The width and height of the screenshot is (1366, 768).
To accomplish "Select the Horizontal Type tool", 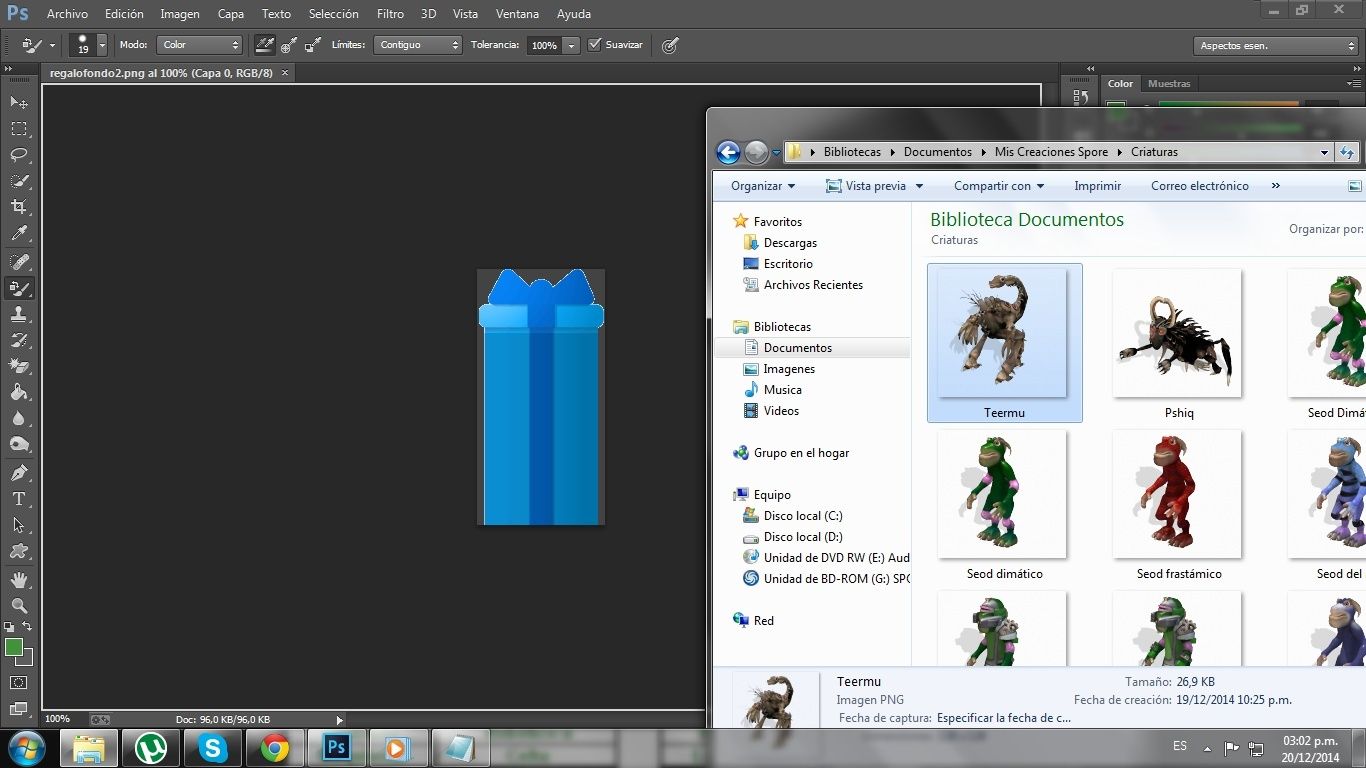I will pos(19,499).
